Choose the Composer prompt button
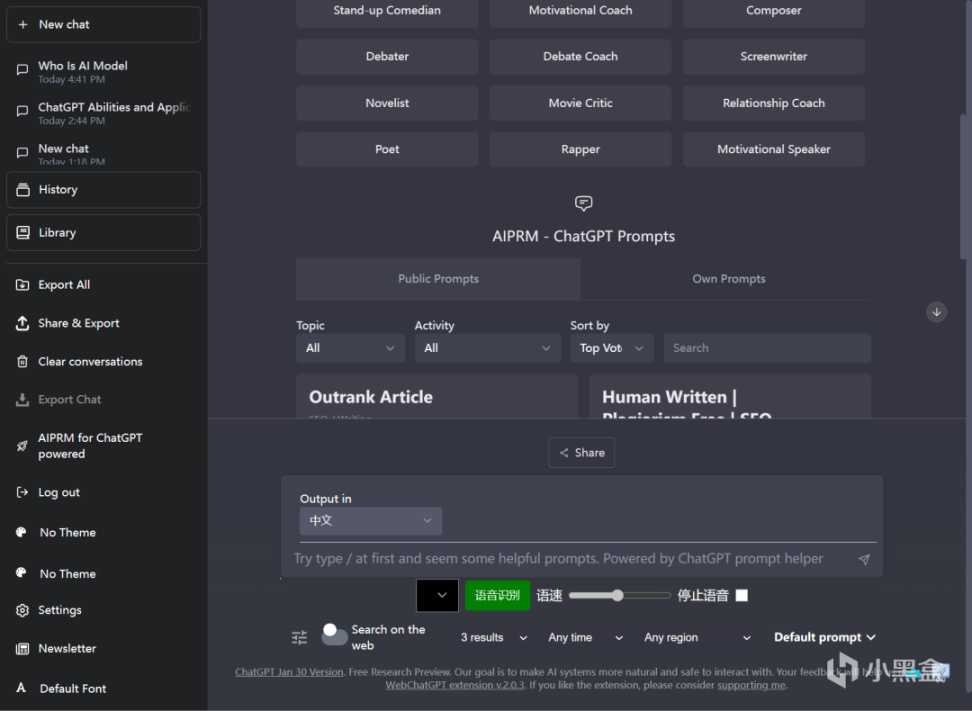 774,11
